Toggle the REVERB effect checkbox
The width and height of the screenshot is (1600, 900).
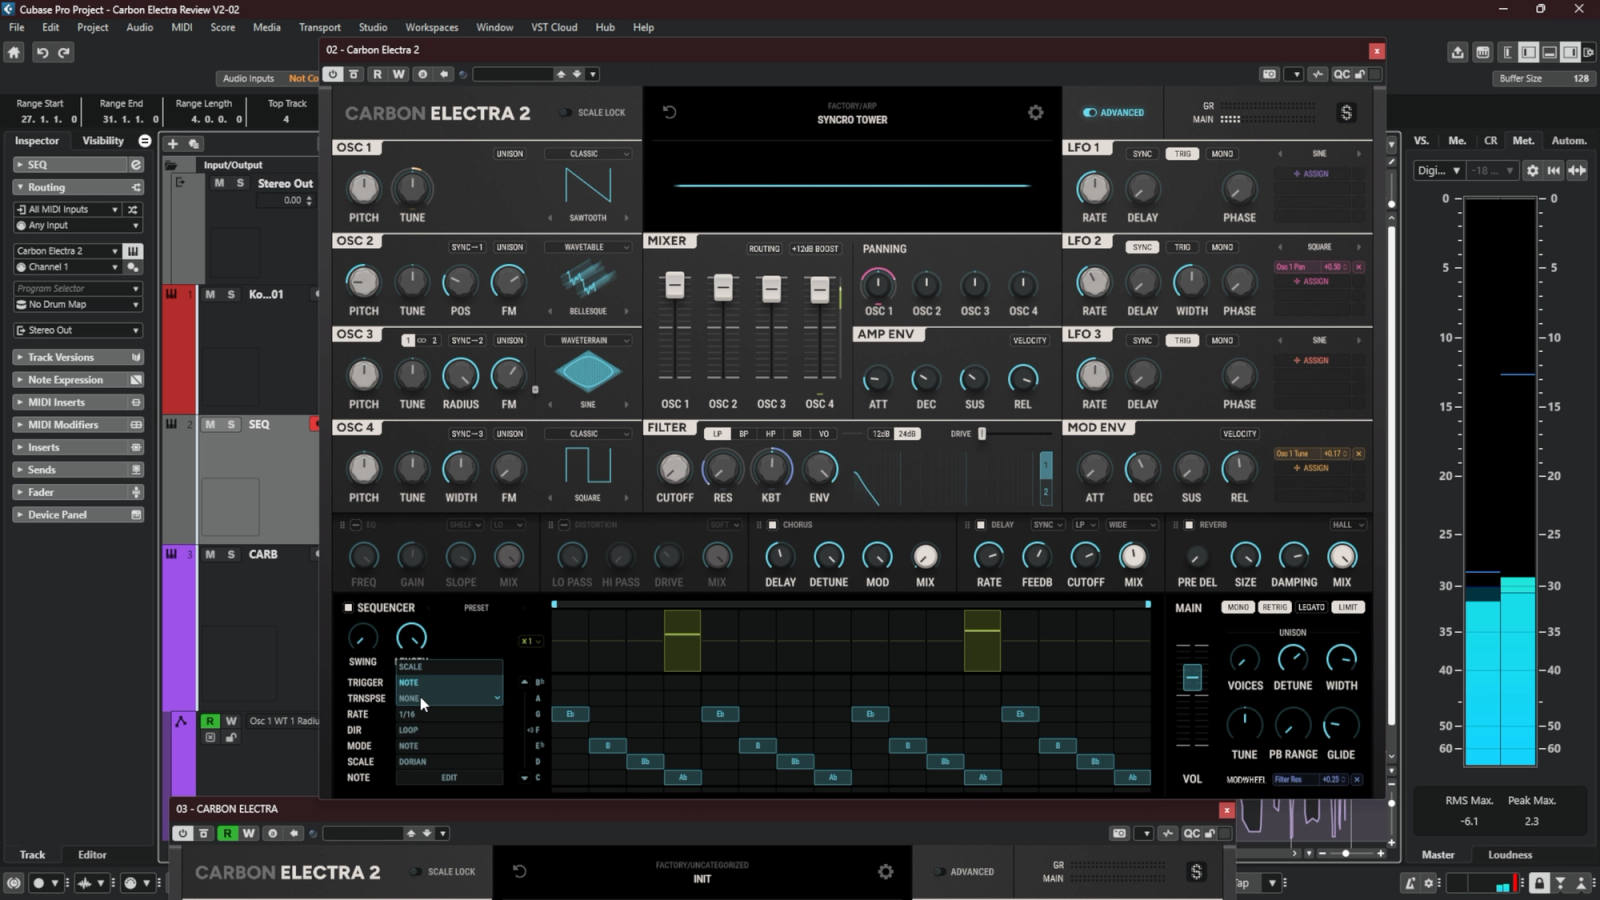1189,525
